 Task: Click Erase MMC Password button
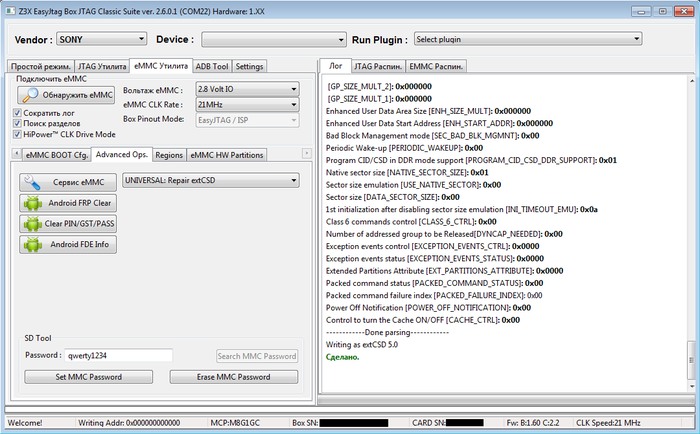(233, 377)
